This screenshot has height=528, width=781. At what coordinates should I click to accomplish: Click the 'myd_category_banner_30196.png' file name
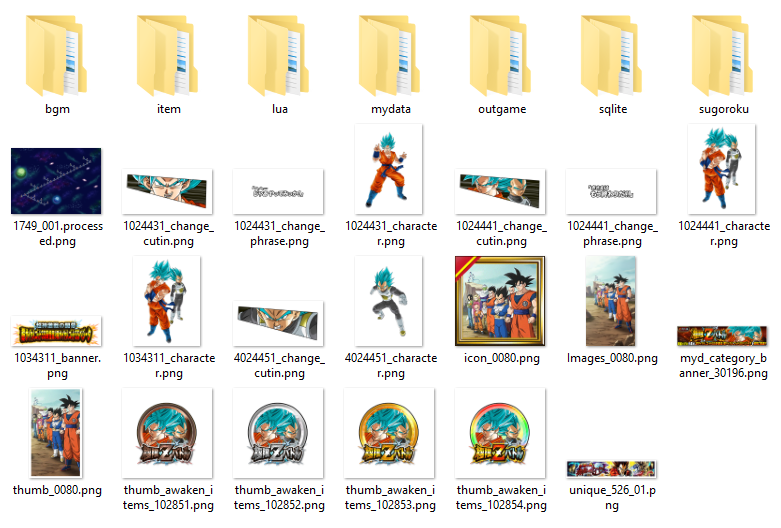click(x=723, y=366)
